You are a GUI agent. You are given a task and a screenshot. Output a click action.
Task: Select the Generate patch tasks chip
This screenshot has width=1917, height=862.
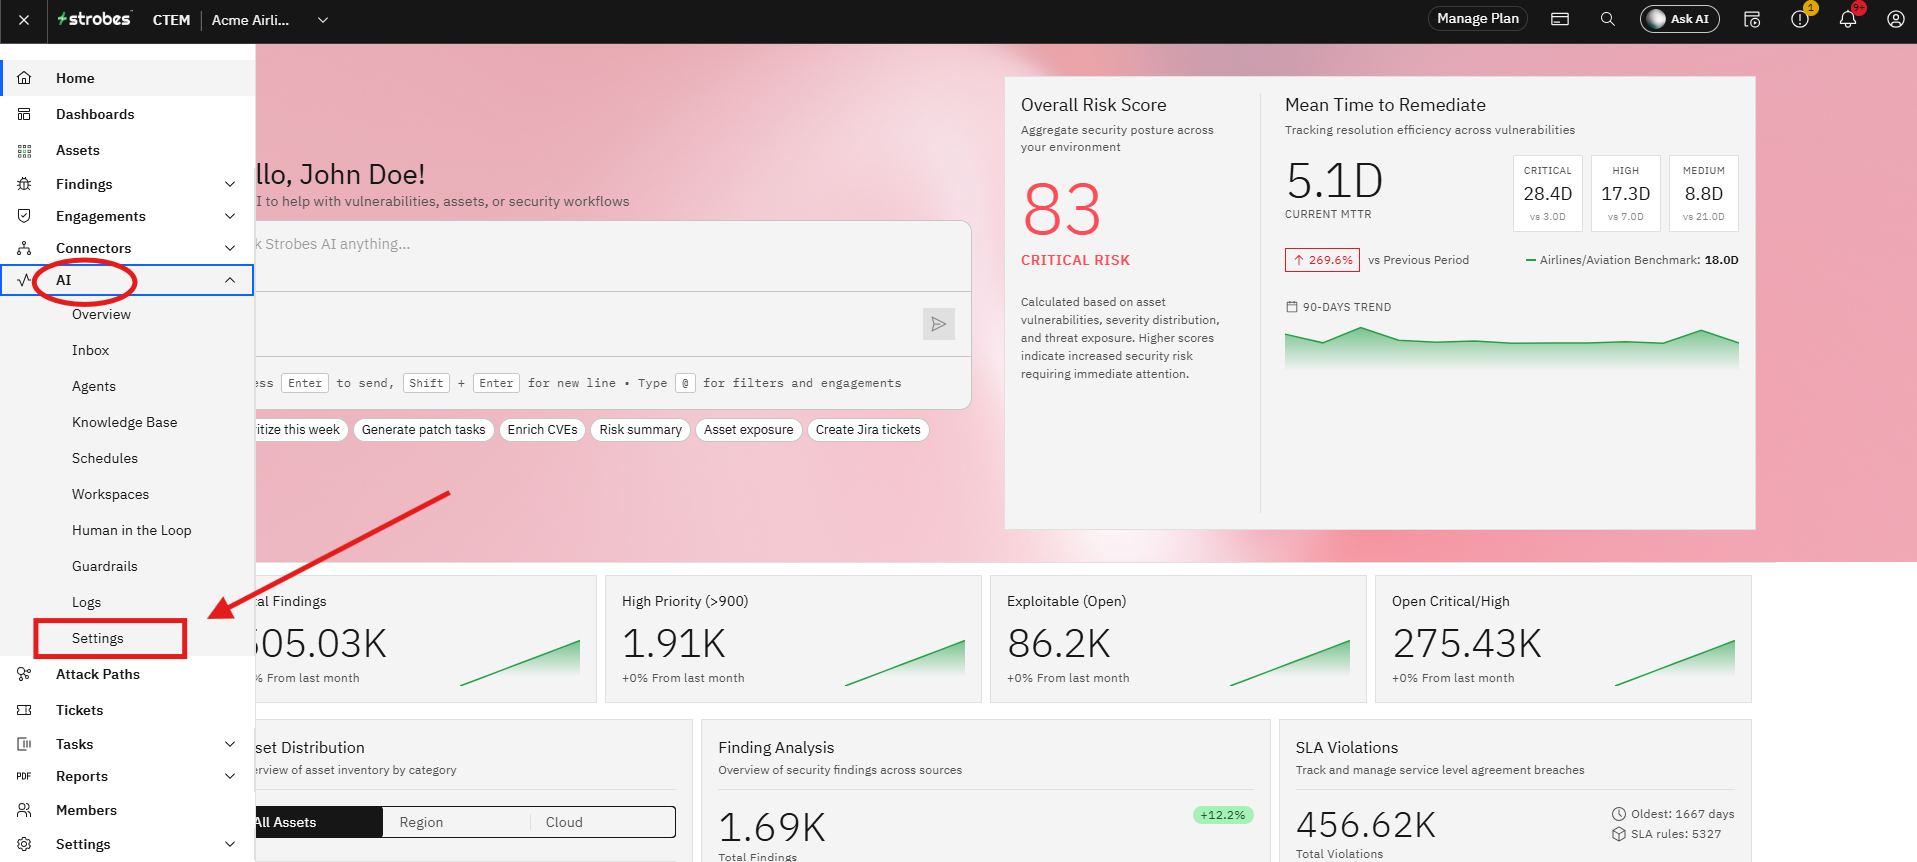(x=424, y=430)
